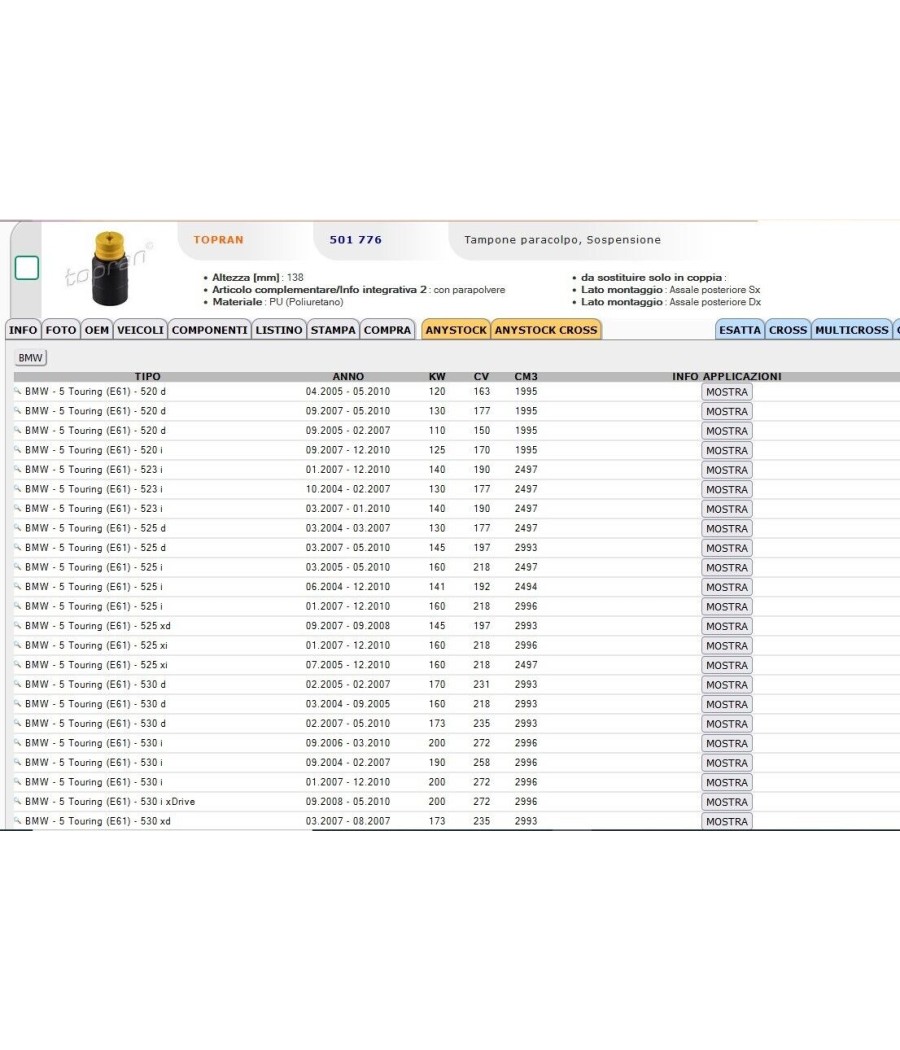Go to the VEICOLI tab
Screen dimensions: 900x1050
140,330
